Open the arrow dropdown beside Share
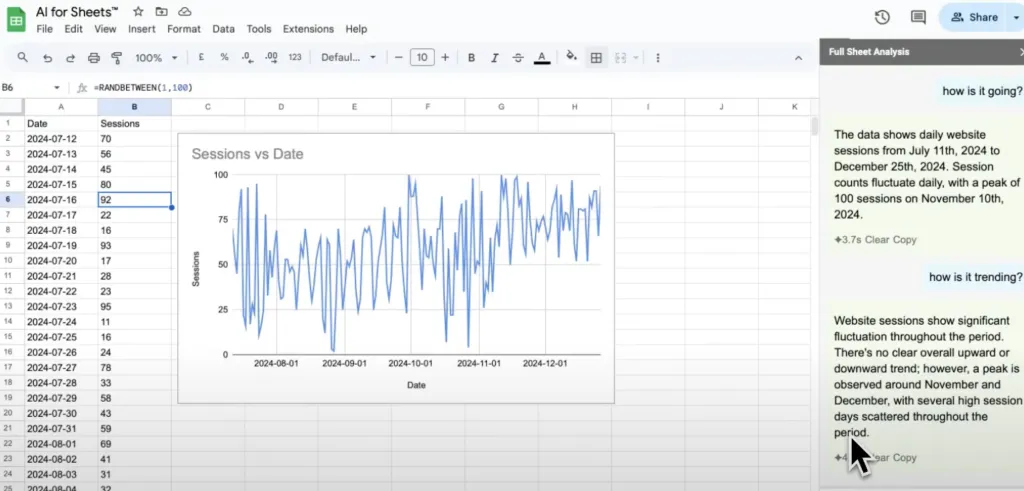1024x491 pixels. pos(1016,17)
